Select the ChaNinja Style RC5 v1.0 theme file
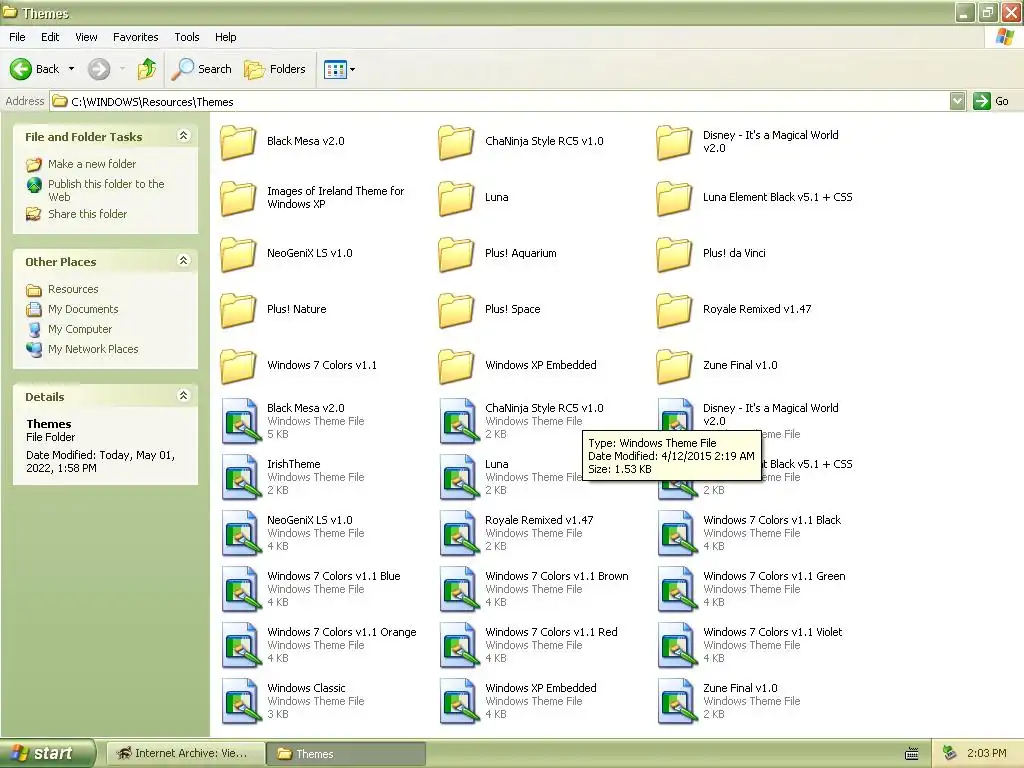Viewport: 1024px width, 768px height. 459,422
